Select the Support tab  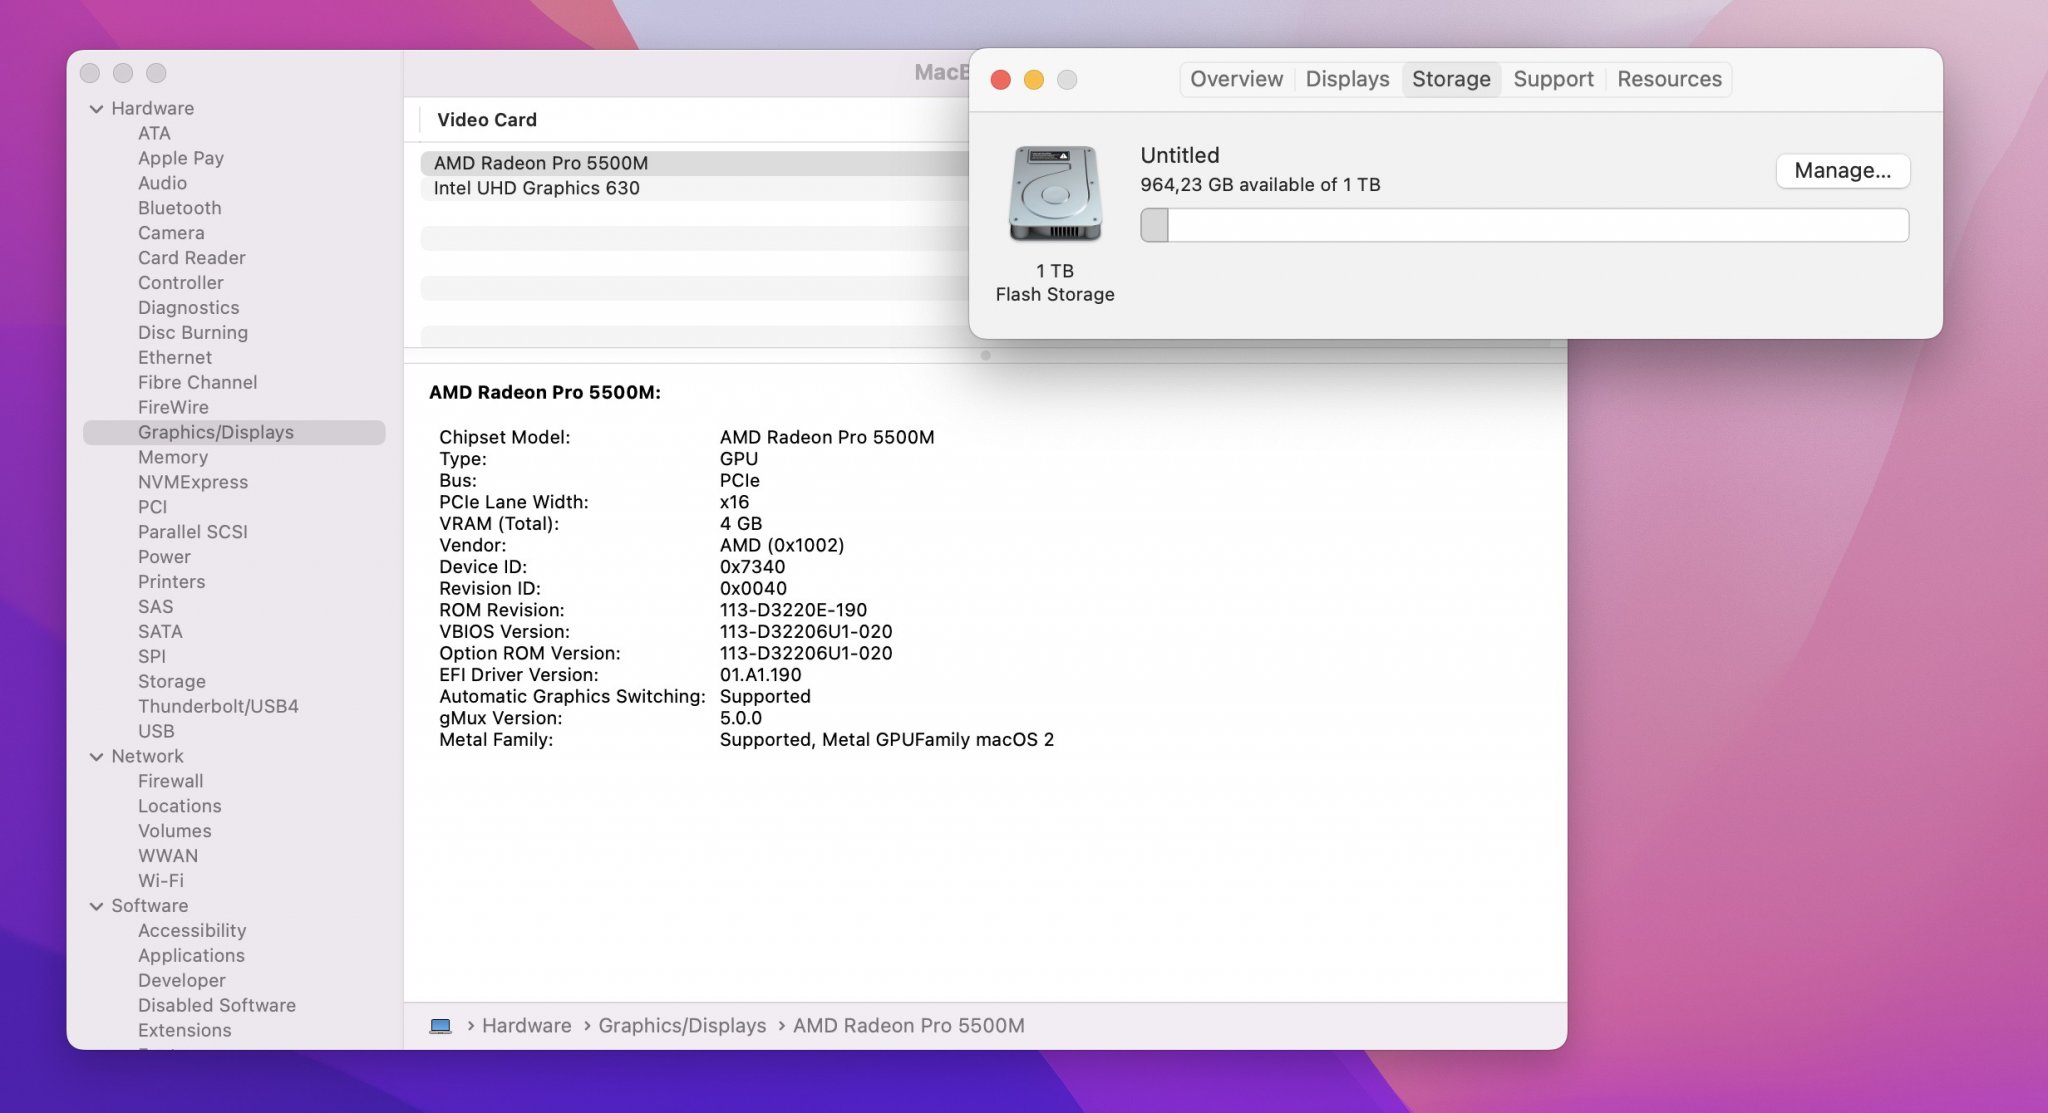[1553, 79]
